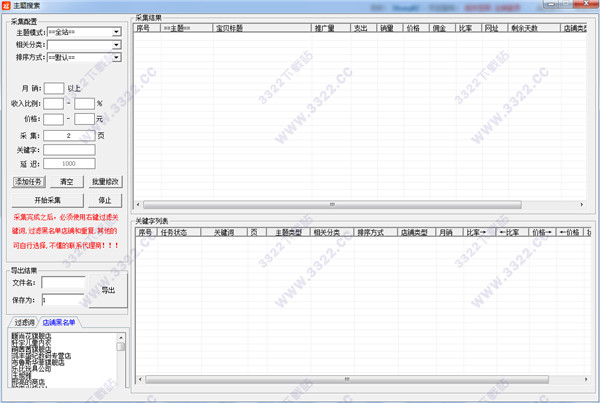This screenshot has height=403, width=600.
Task: Click the 采集 page count field
Action: 69,135
